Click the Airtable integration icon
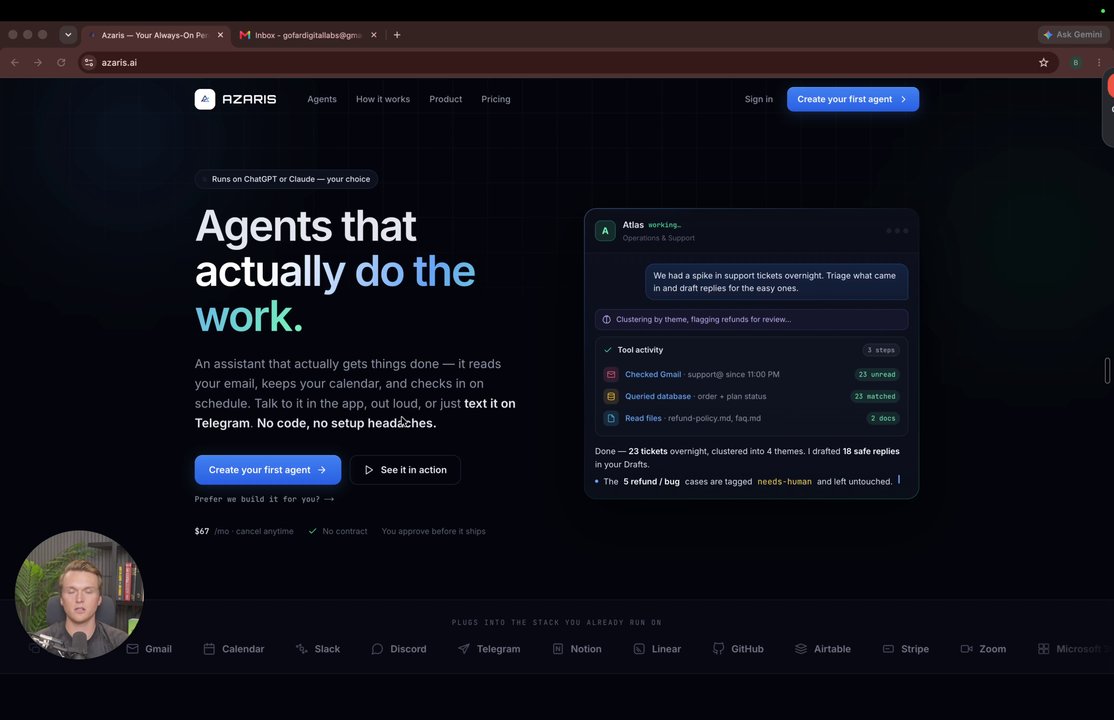1114x720 pixels. click(x=801, y=649)
